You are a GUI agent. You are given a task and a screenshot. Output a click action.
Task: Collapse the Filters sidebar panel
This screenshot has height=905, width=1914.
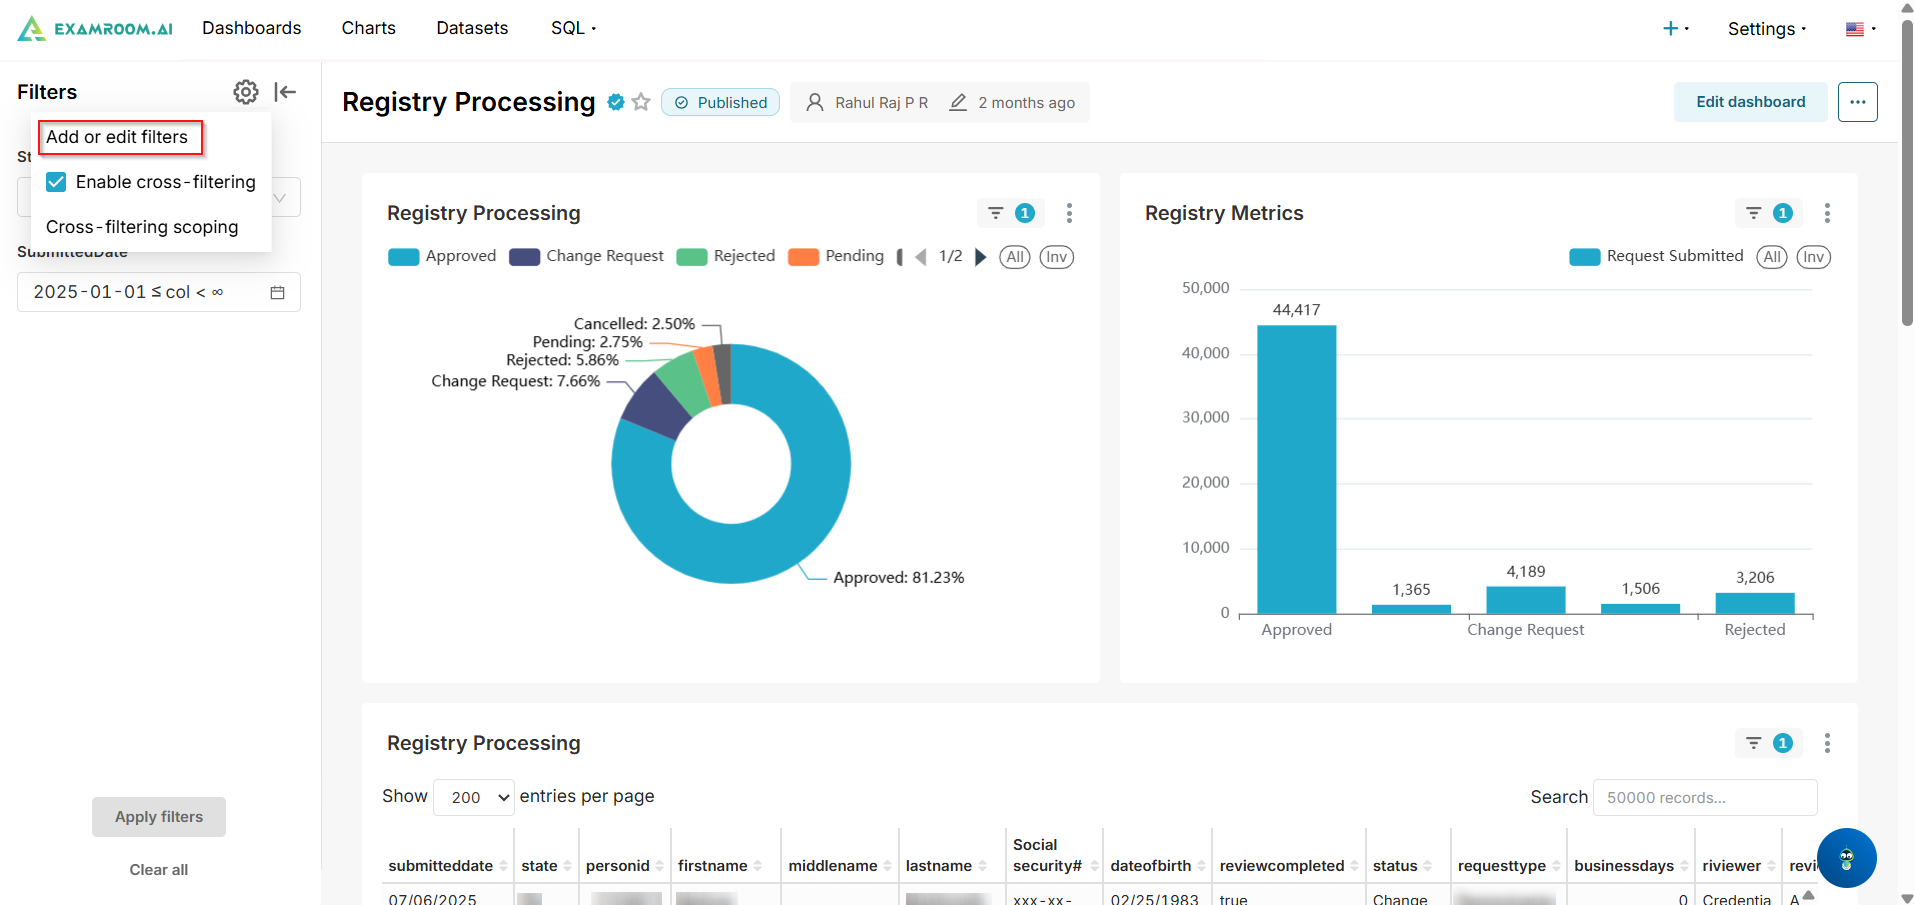coord(285,92)
